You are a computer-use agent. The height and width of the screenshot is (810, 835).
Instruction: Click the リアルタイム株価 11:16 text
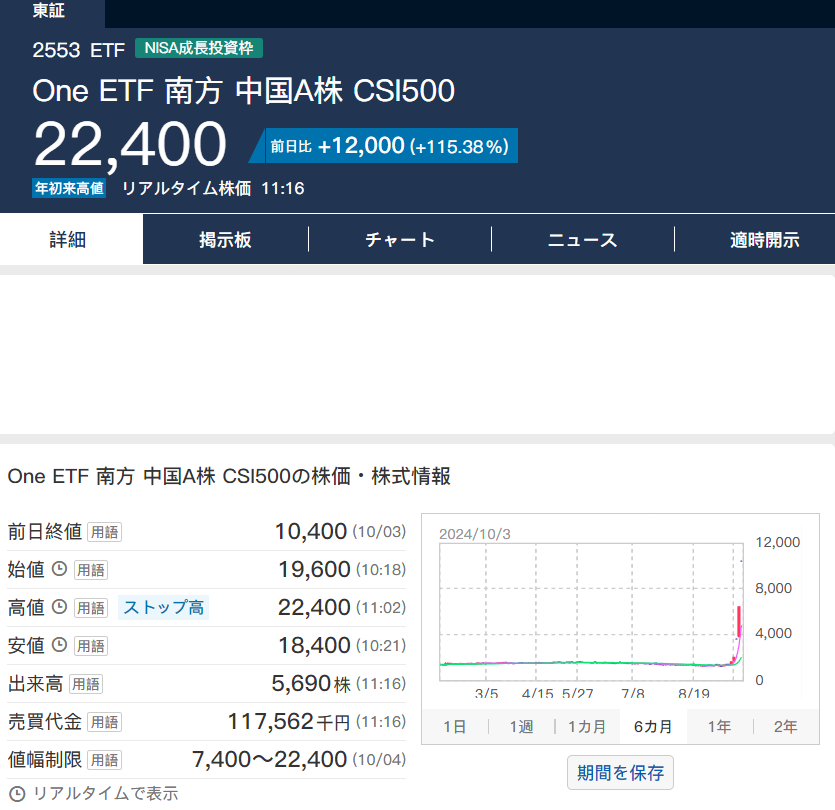213,189
